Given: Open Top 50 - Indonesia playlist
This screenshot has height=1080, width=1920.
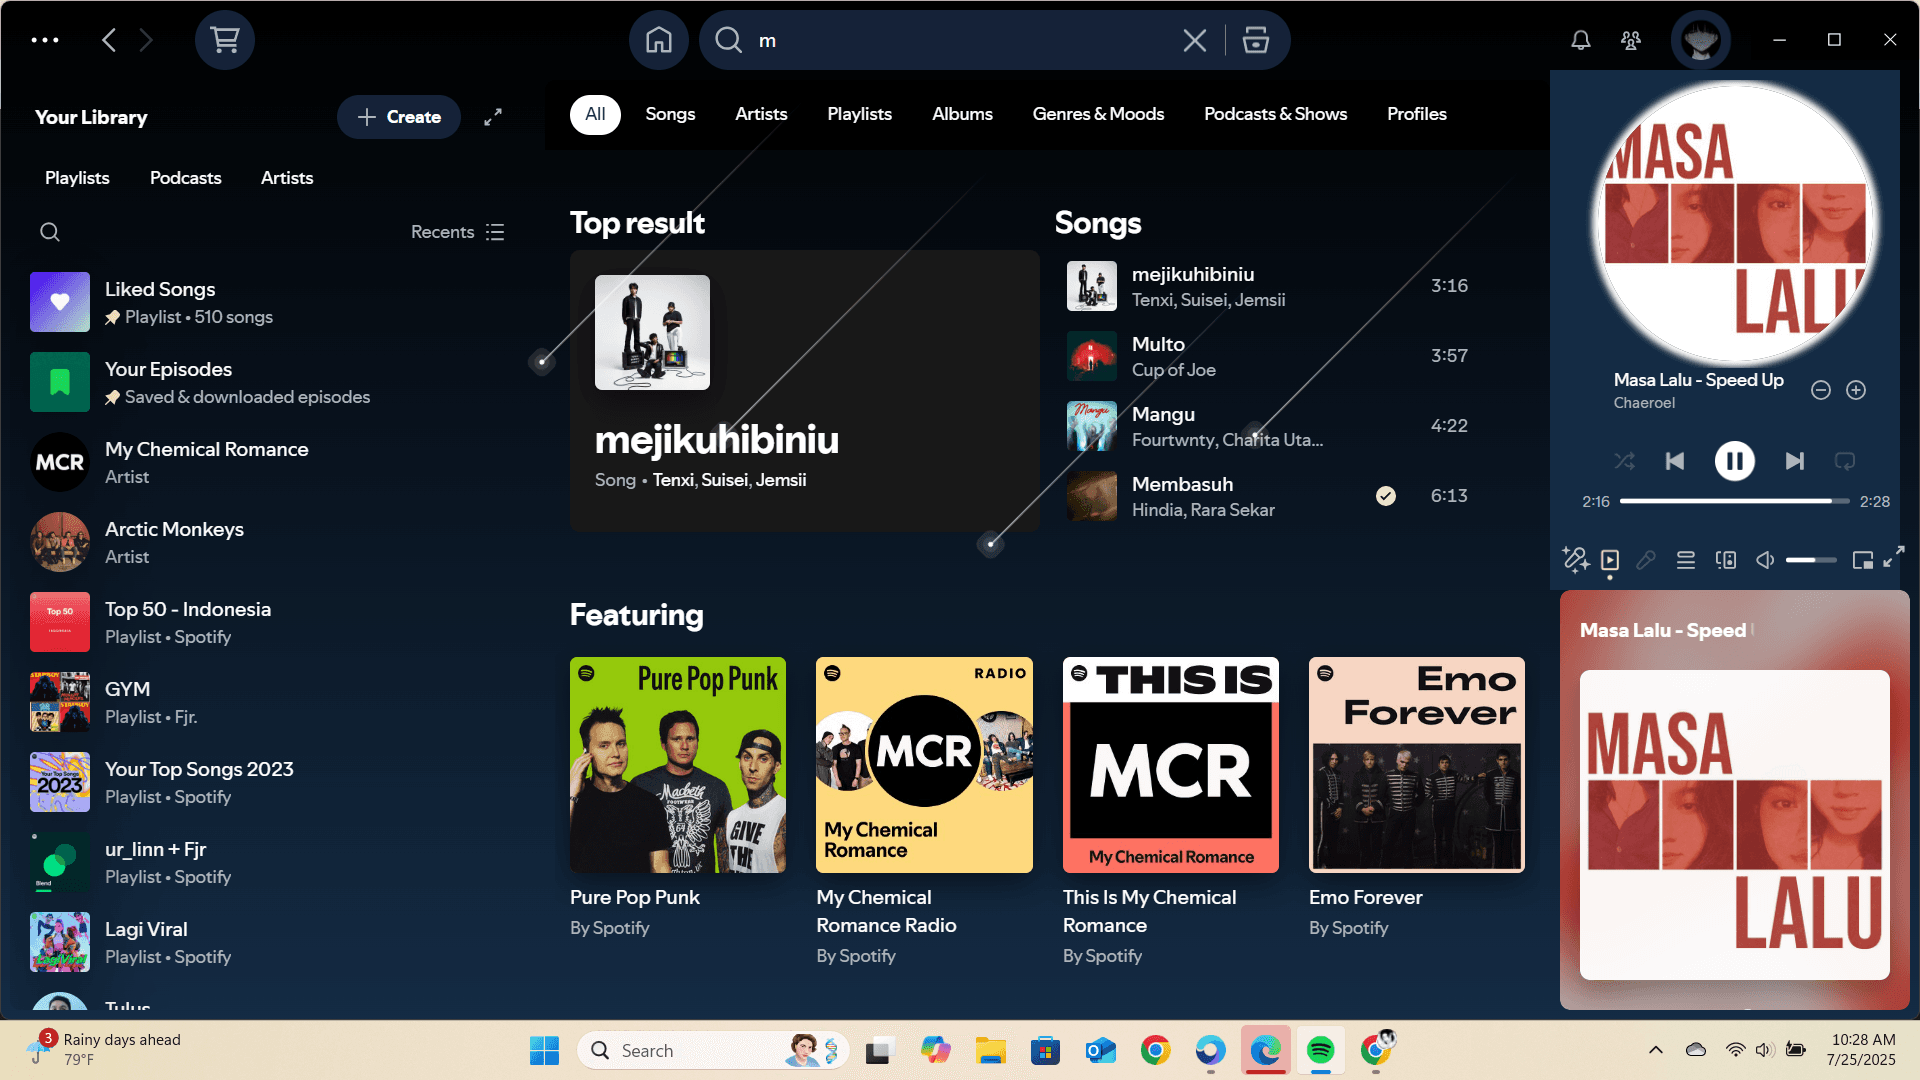Looking at the screenshot, I should [270, 622].
